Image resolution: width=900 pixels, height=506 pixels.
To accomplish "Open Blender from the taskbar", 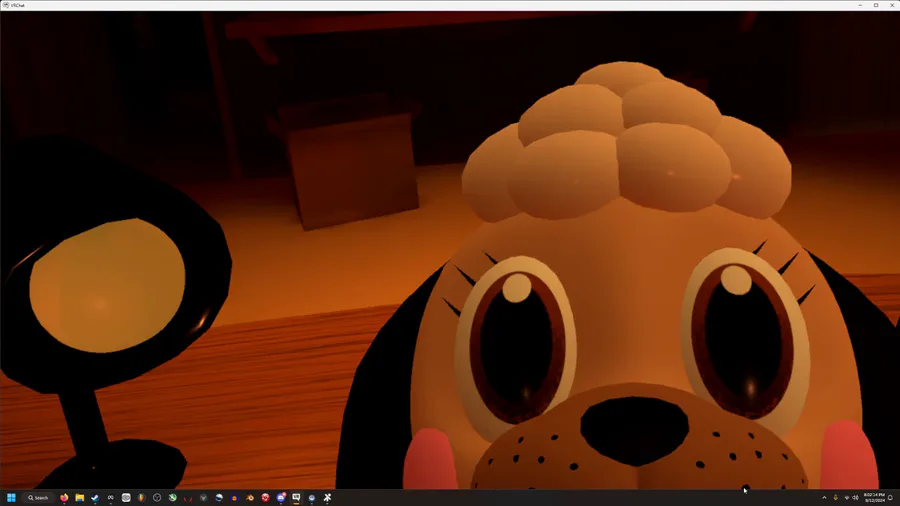I will coord(250,497).
